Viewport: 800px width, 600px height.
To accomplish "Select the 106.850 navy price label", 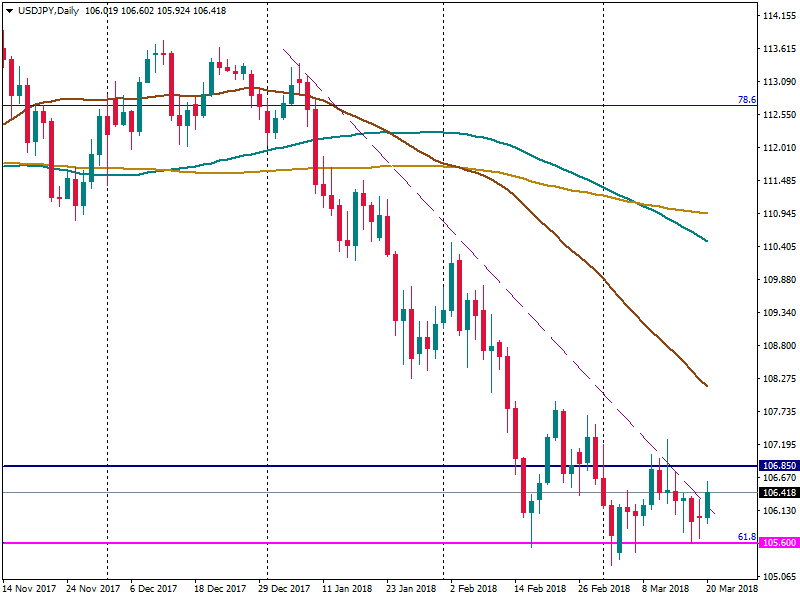I will pyautogui.click(x=777, y=466).
